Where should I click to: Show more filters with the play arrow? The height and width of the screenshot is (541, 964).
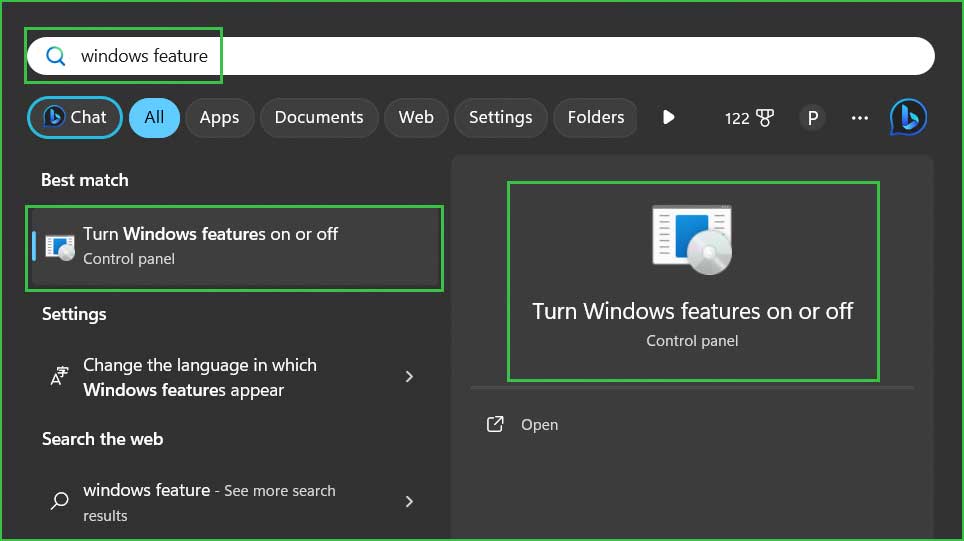(668, 117)
